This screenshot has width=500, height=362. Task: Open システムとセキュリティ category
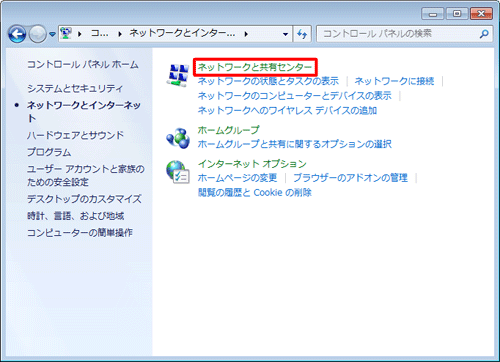(x=75, y=88)
